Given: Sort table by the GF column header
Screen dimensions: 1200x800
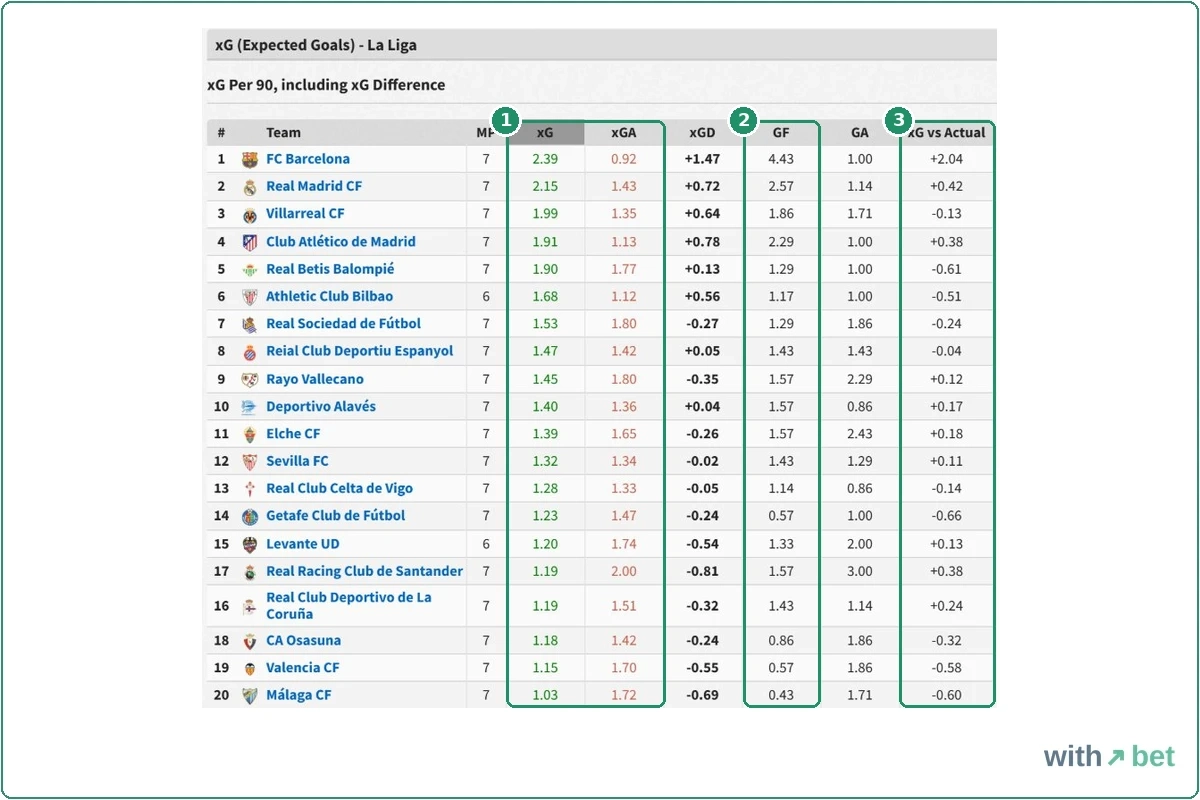Looking at the screenshot, I should [x=781, y=133].
